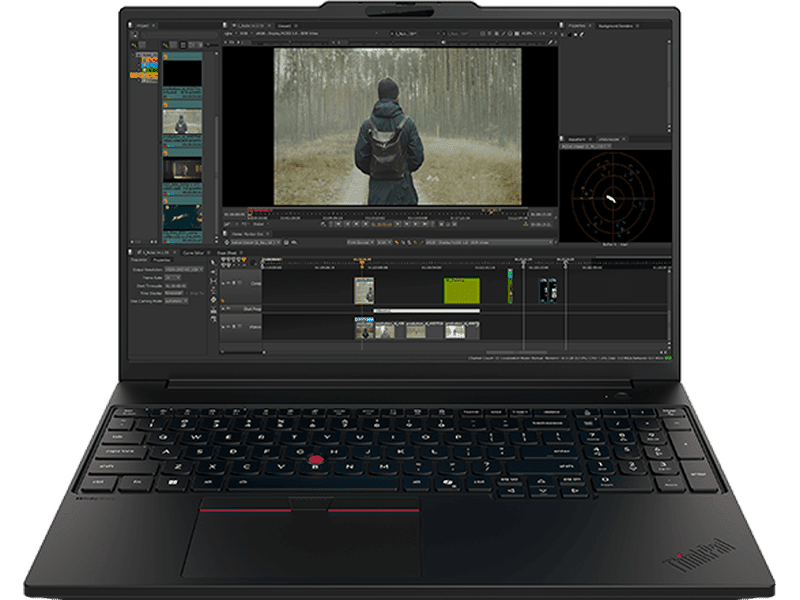
Task: Open the Output Resolution dropdown
Action: [184, 269]
